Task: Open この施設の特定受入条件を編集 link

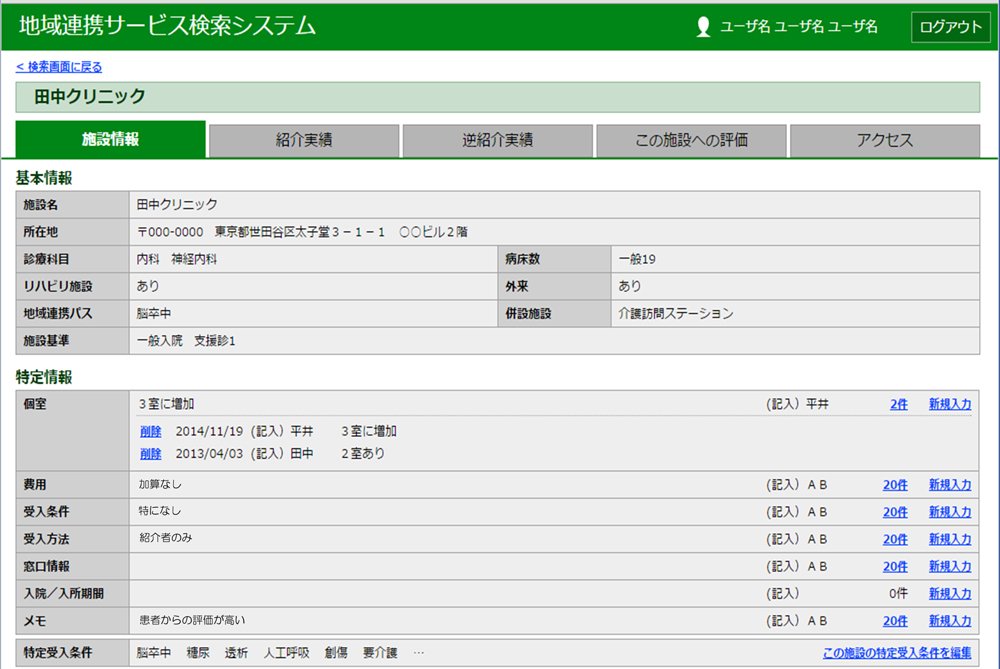Action: tap(897, 653)
